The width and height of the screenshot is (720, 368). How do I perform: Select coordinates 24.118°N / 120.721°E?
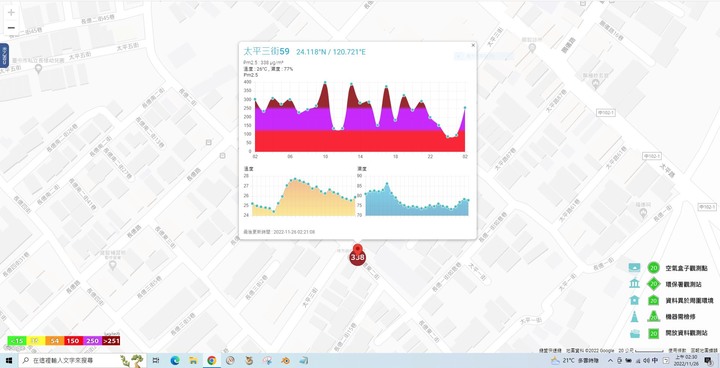tap(331, 52)
